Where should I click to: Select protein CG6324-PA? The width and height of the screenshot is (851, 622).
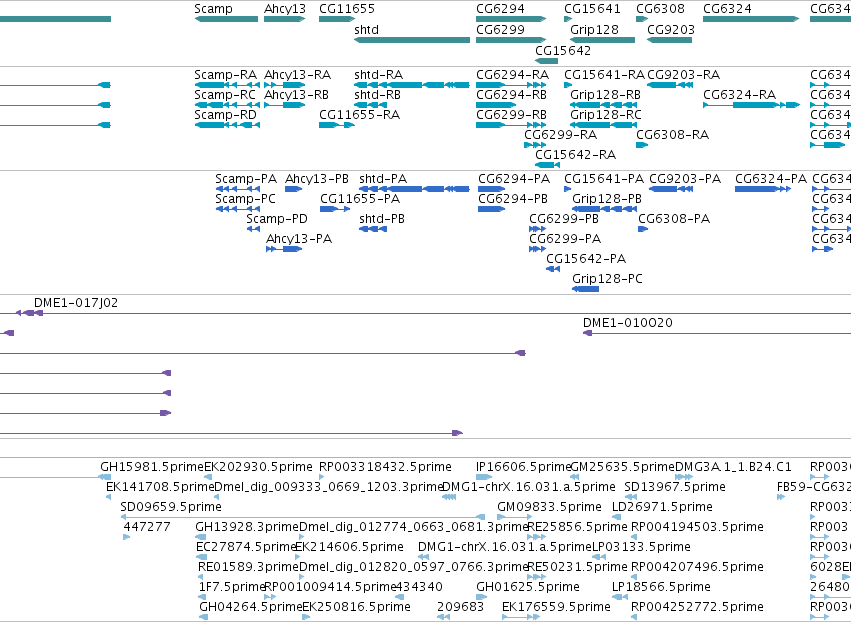coord(771,179)
